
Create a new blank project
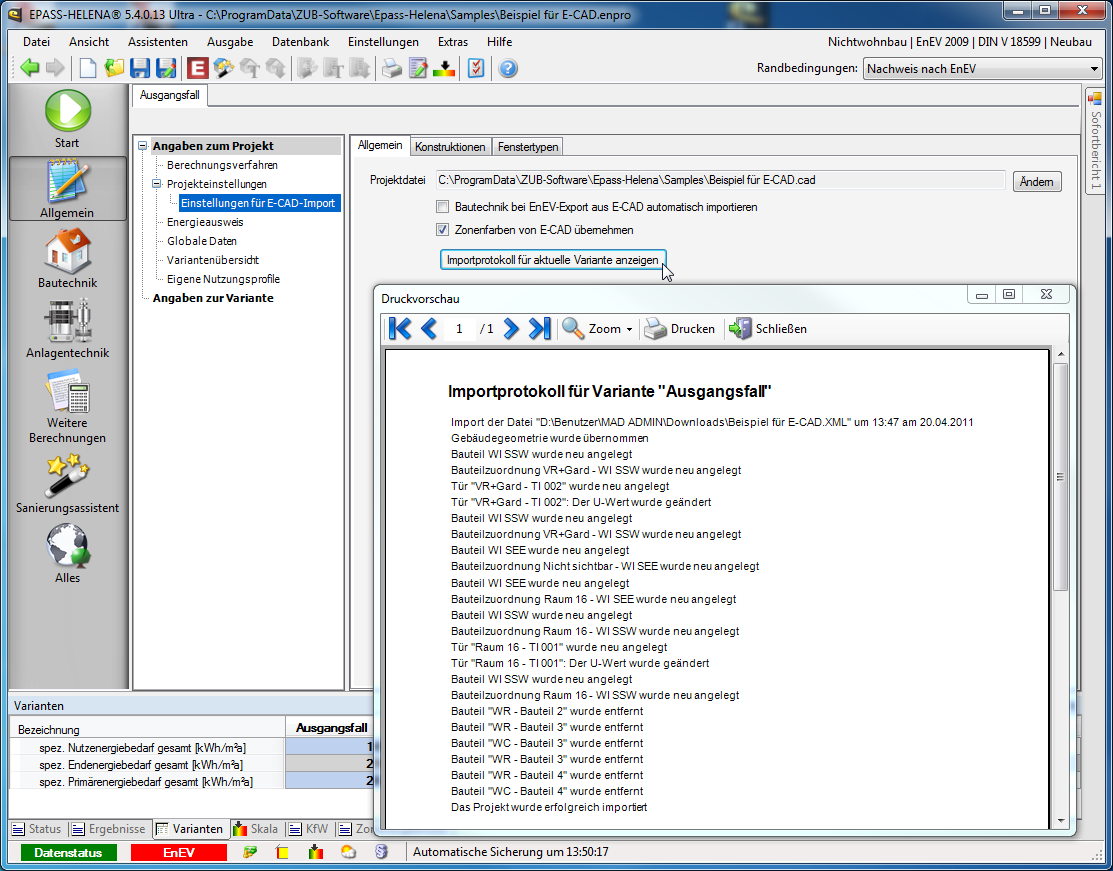(87, 68)
